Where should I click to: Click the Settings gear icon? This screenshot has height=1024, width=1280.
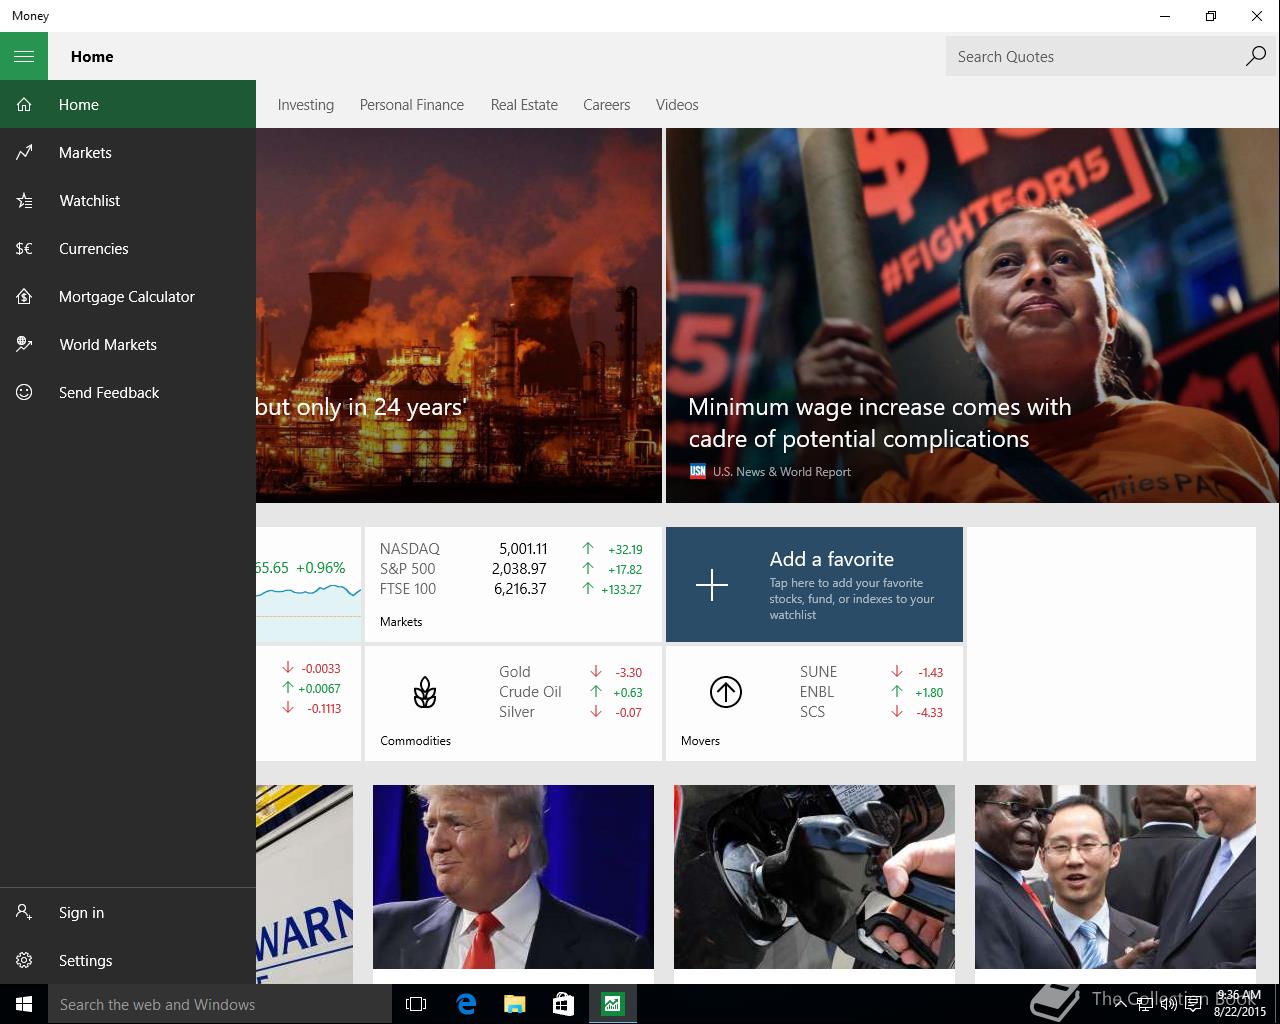[x=24, y=960]
